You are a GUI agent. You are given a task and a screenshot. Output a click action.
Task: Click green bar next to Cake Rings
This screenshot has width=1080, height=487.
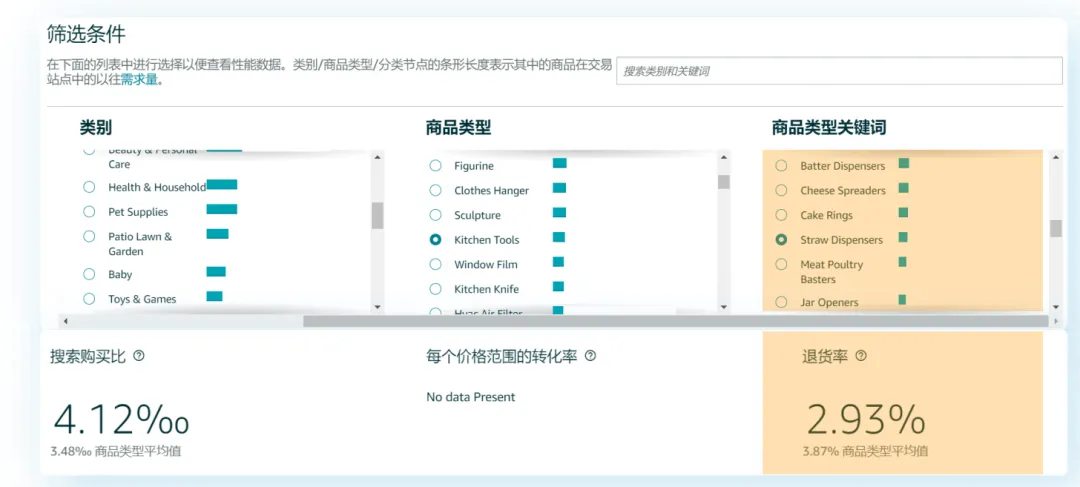(903, 213)
